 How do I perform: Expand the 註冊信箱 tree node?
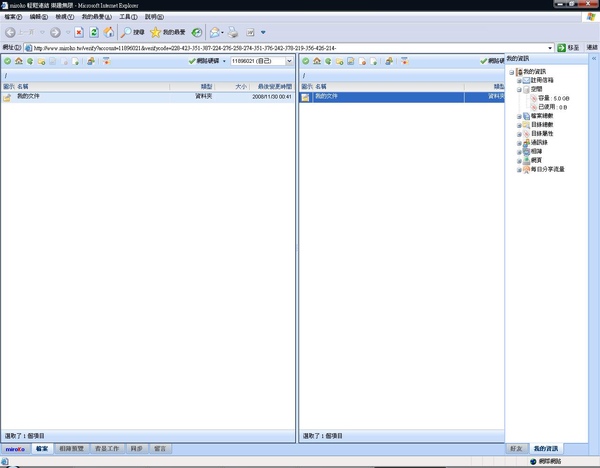click(x=519, y=81)
